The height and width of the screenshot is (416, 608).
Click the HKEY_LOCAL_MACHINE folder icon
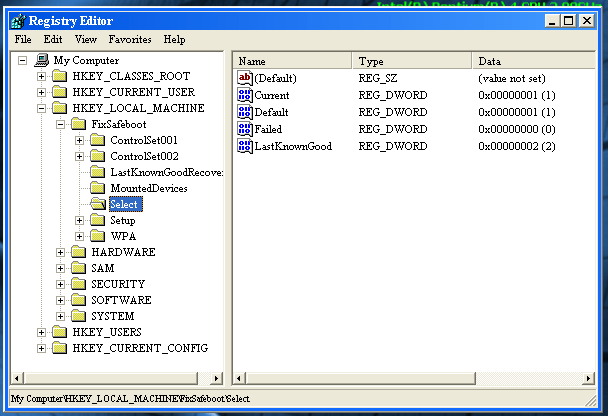pos(60,108)
